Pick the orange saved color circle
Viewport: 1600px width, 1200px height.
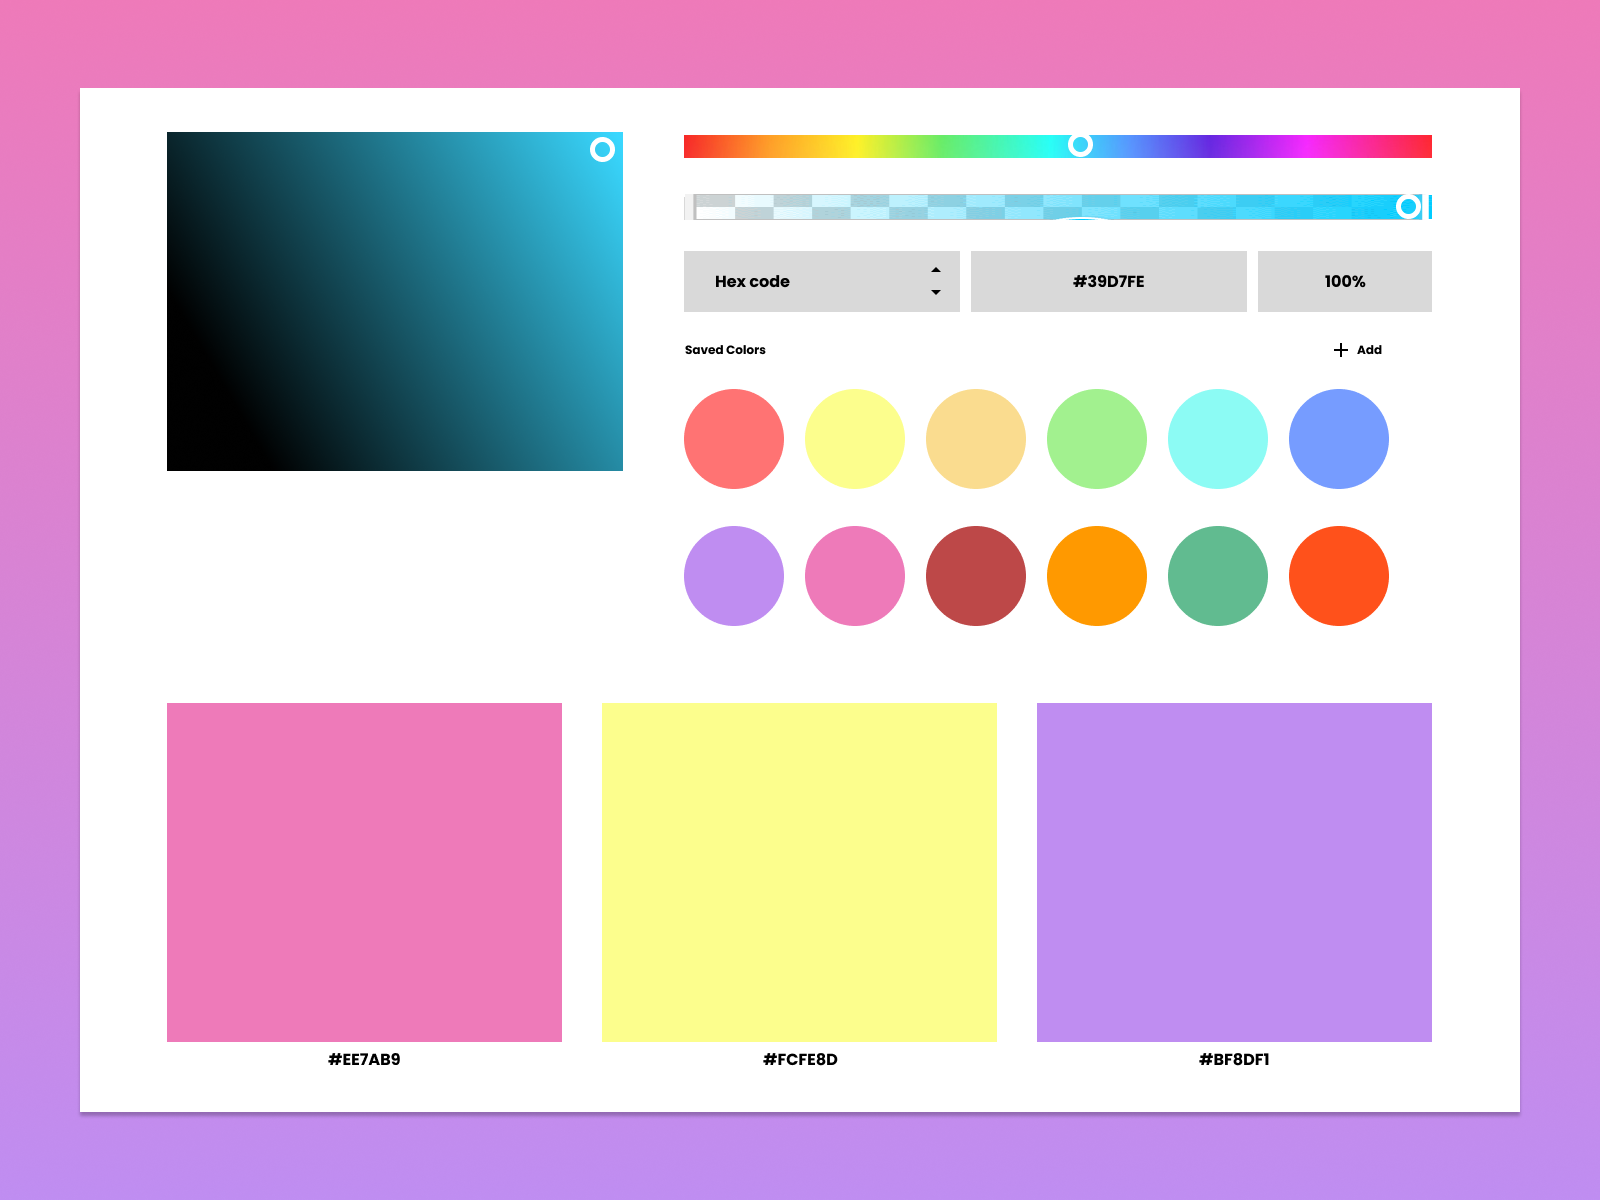(1096, 576)
